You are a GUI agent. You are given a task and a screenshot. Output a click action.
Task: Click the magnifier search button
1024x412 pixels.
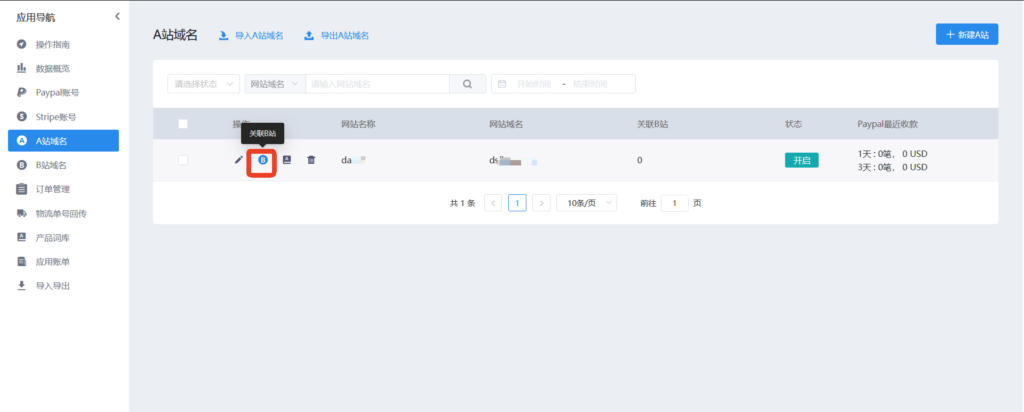(x=467, y=84)
